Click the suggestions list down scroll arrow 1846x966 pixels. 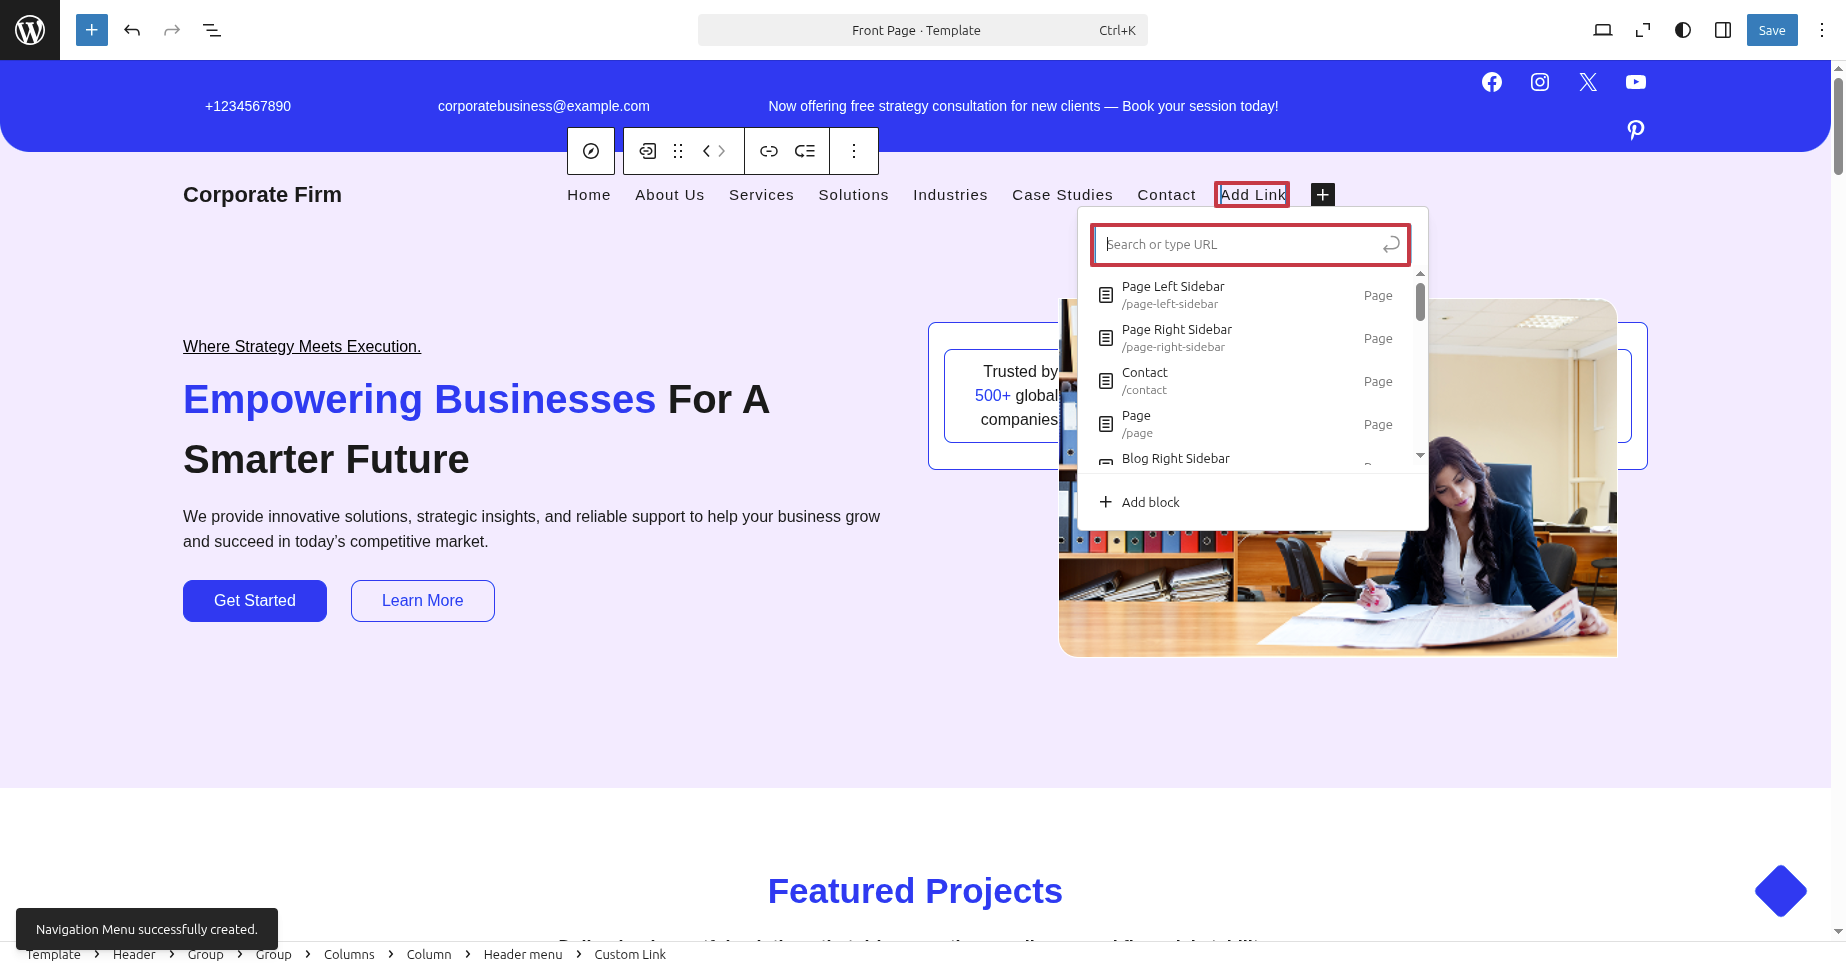point(1420,456)
